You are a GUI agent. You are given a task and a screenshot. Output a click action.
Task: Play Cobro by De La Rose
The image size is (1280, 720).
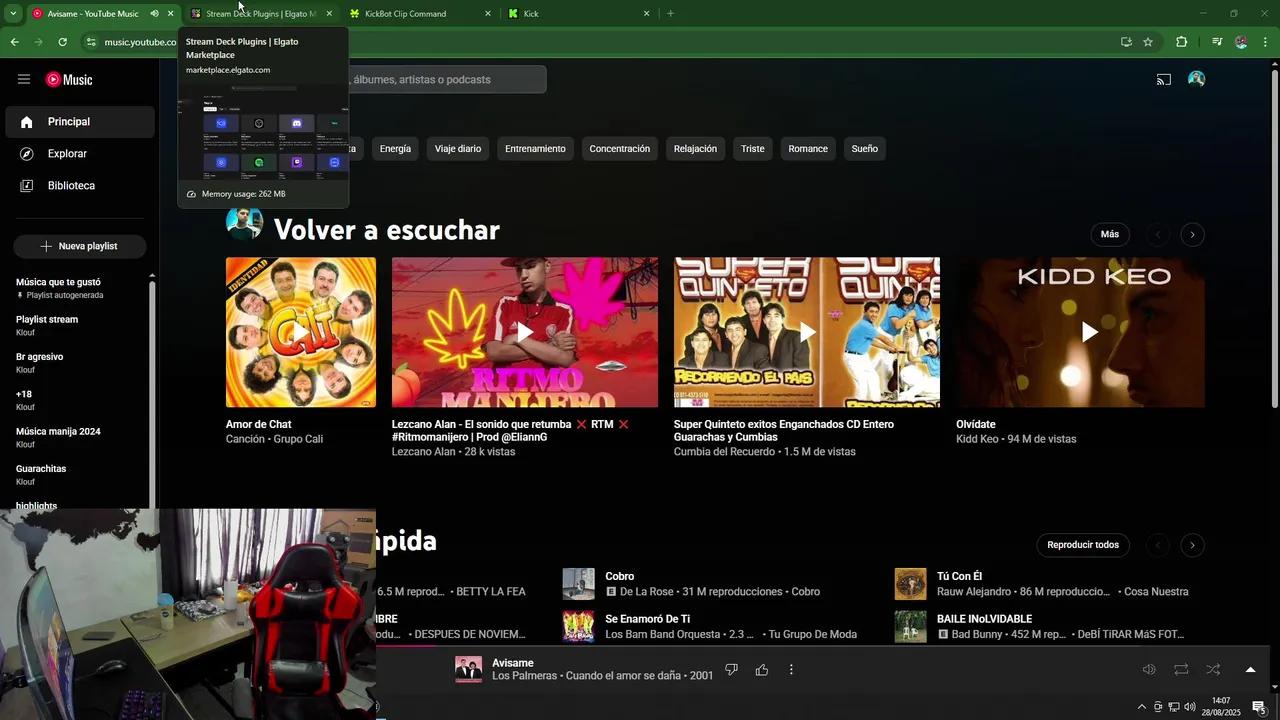[579, 584]
